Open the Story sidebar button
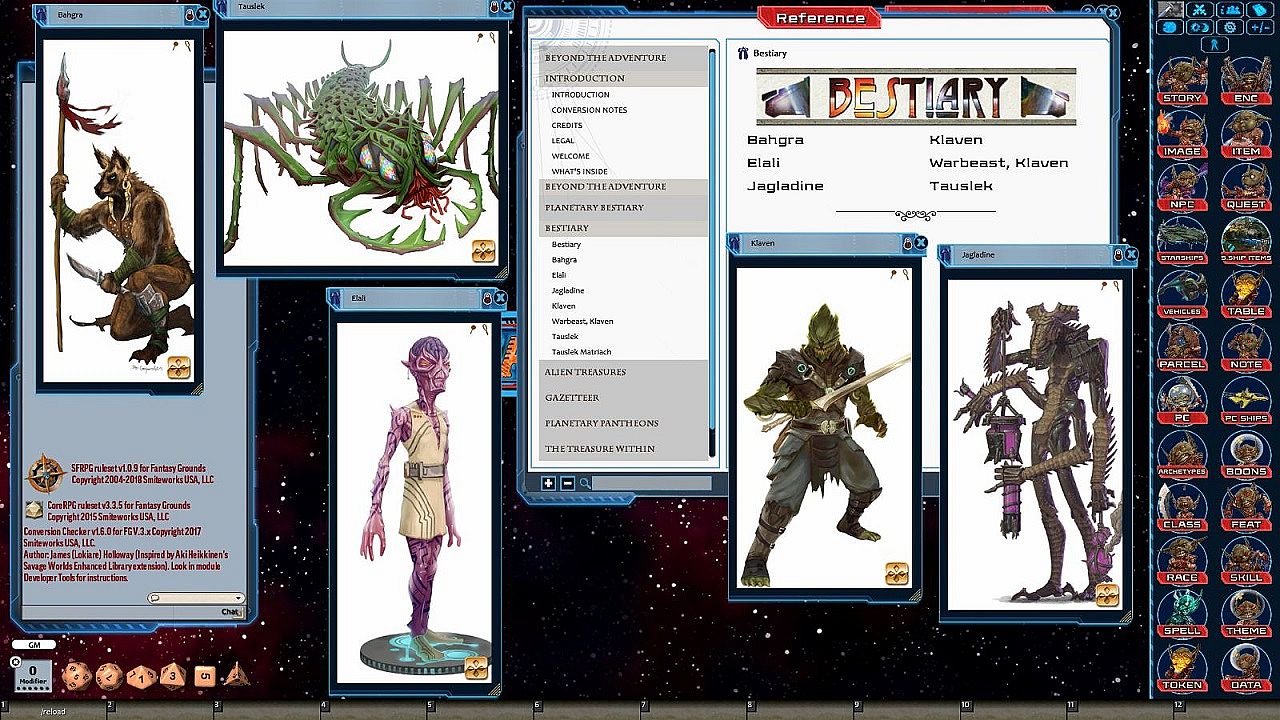Image resolution: width=1280 pixels, height=720 pixels. (1182, 81)
